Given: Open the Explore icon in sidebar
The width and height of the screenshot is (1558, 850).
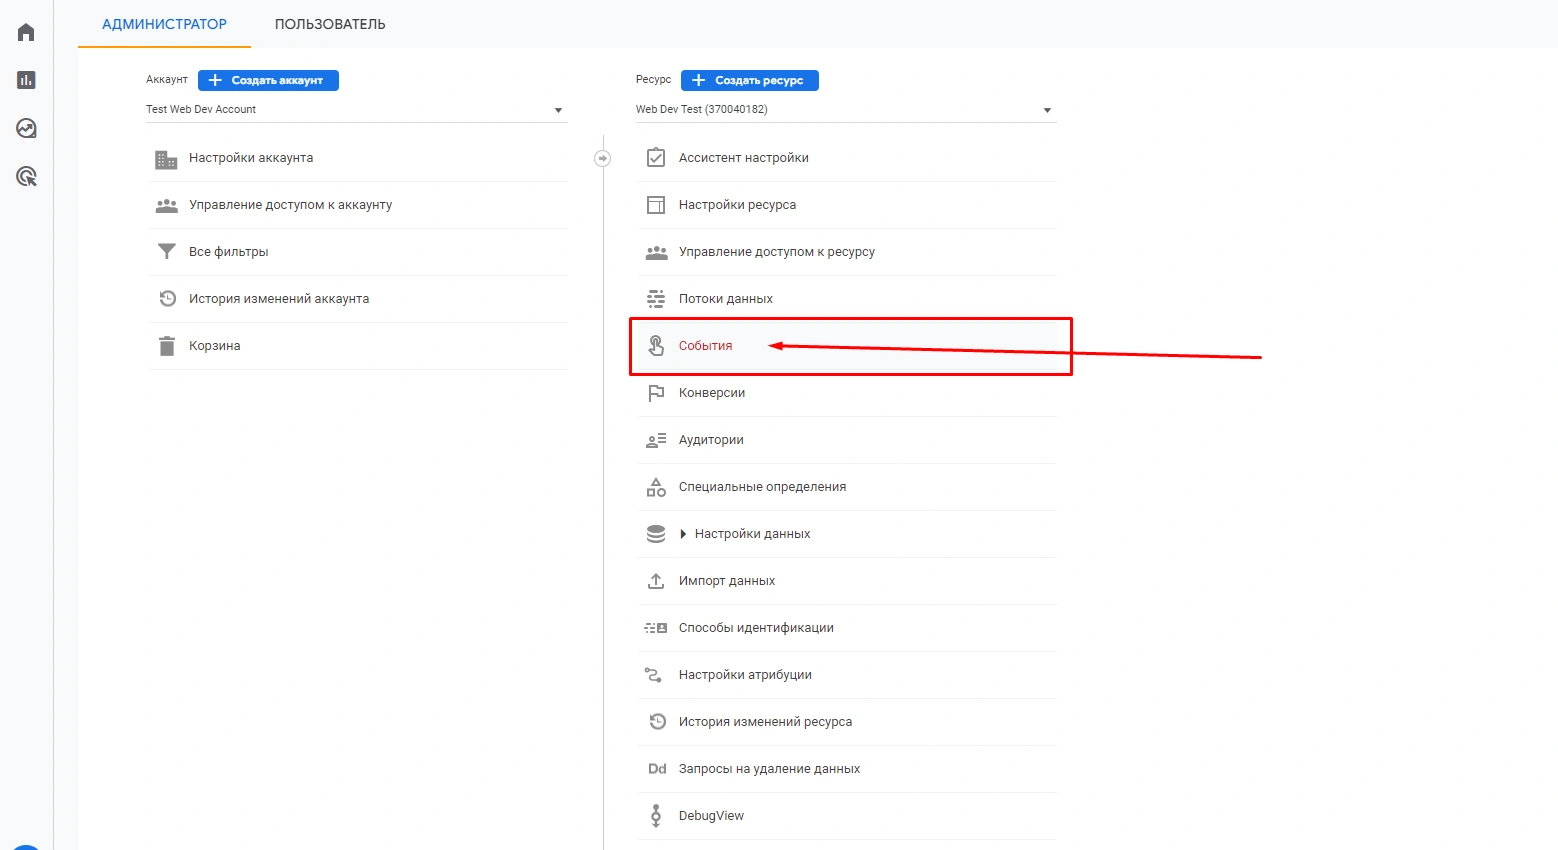Looking at the screenshot, I should coord(27,128).
